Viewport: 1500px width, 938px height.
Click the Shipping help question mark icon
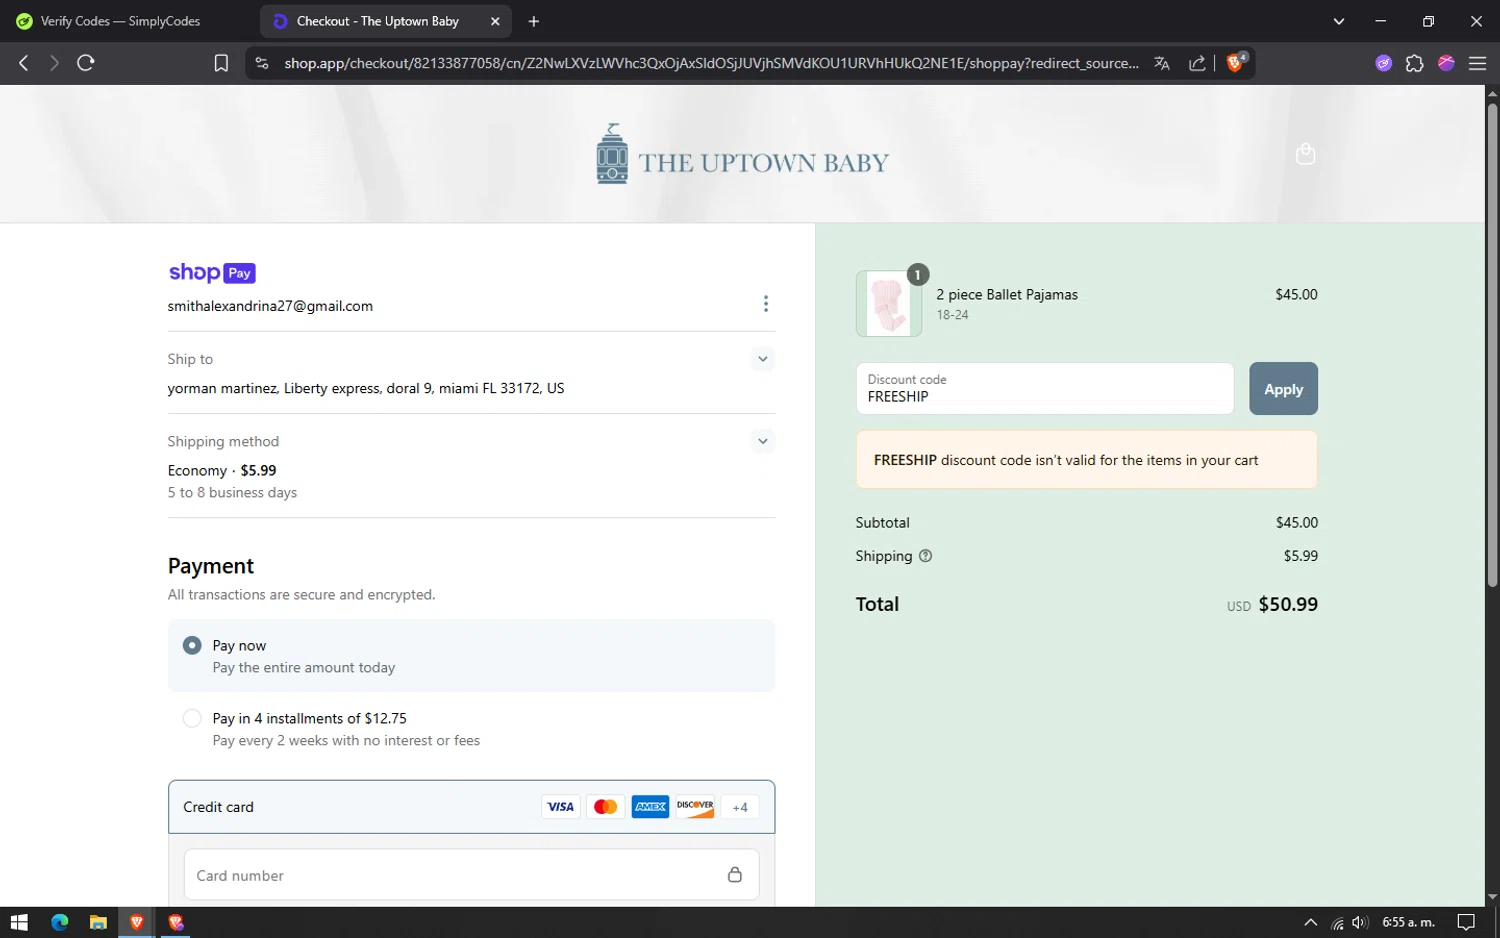click(x=925, y=556)
